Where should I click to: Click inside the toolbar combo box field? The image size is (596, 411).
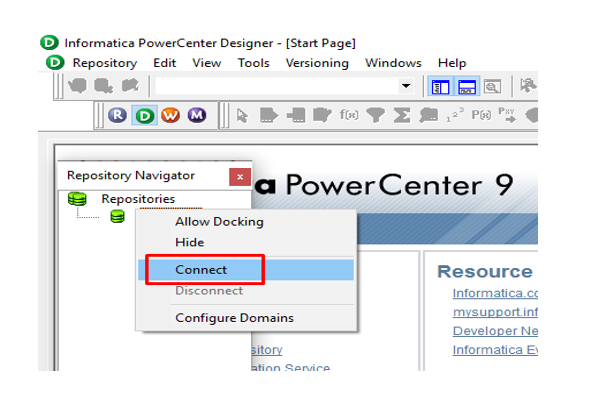pos(277,86)
